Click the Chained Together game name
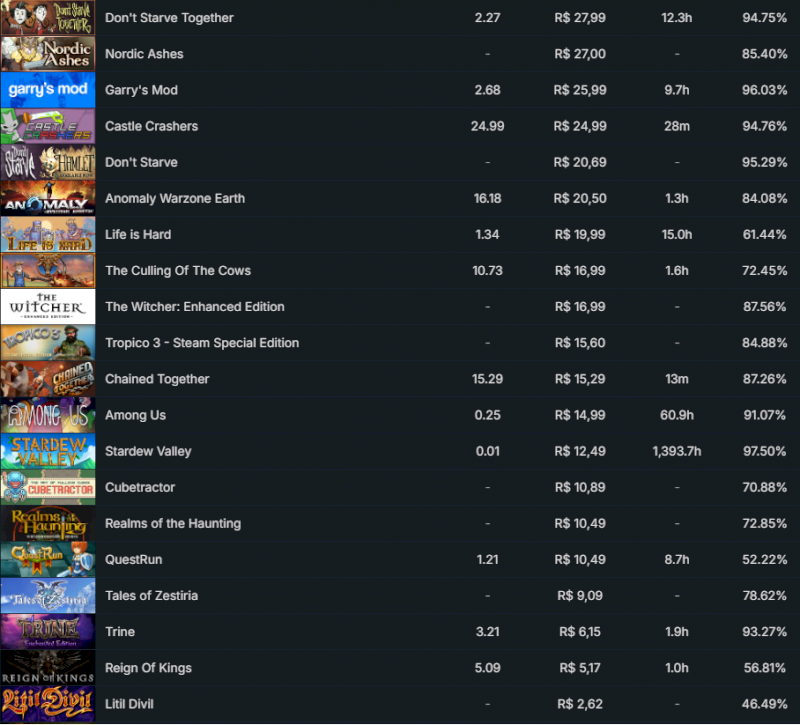Screen dimensions: 800x725 point(157,379)
